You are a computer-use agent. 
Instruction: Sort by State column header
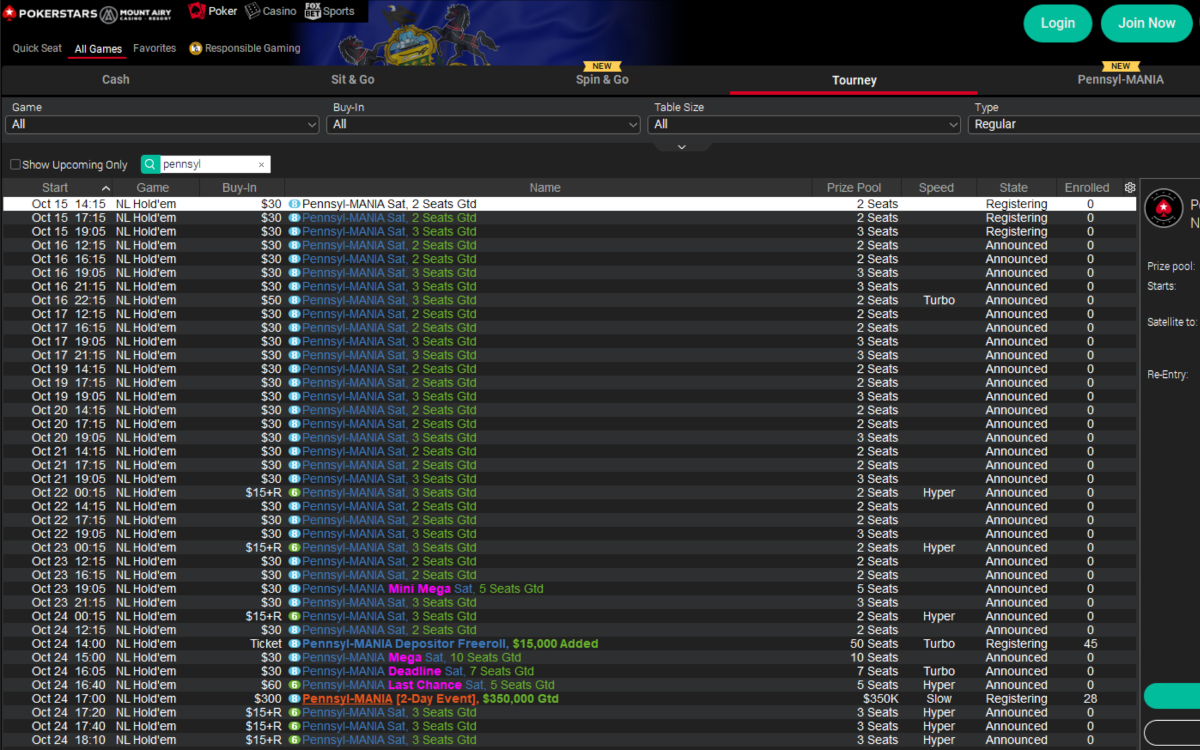(1013, 188)
